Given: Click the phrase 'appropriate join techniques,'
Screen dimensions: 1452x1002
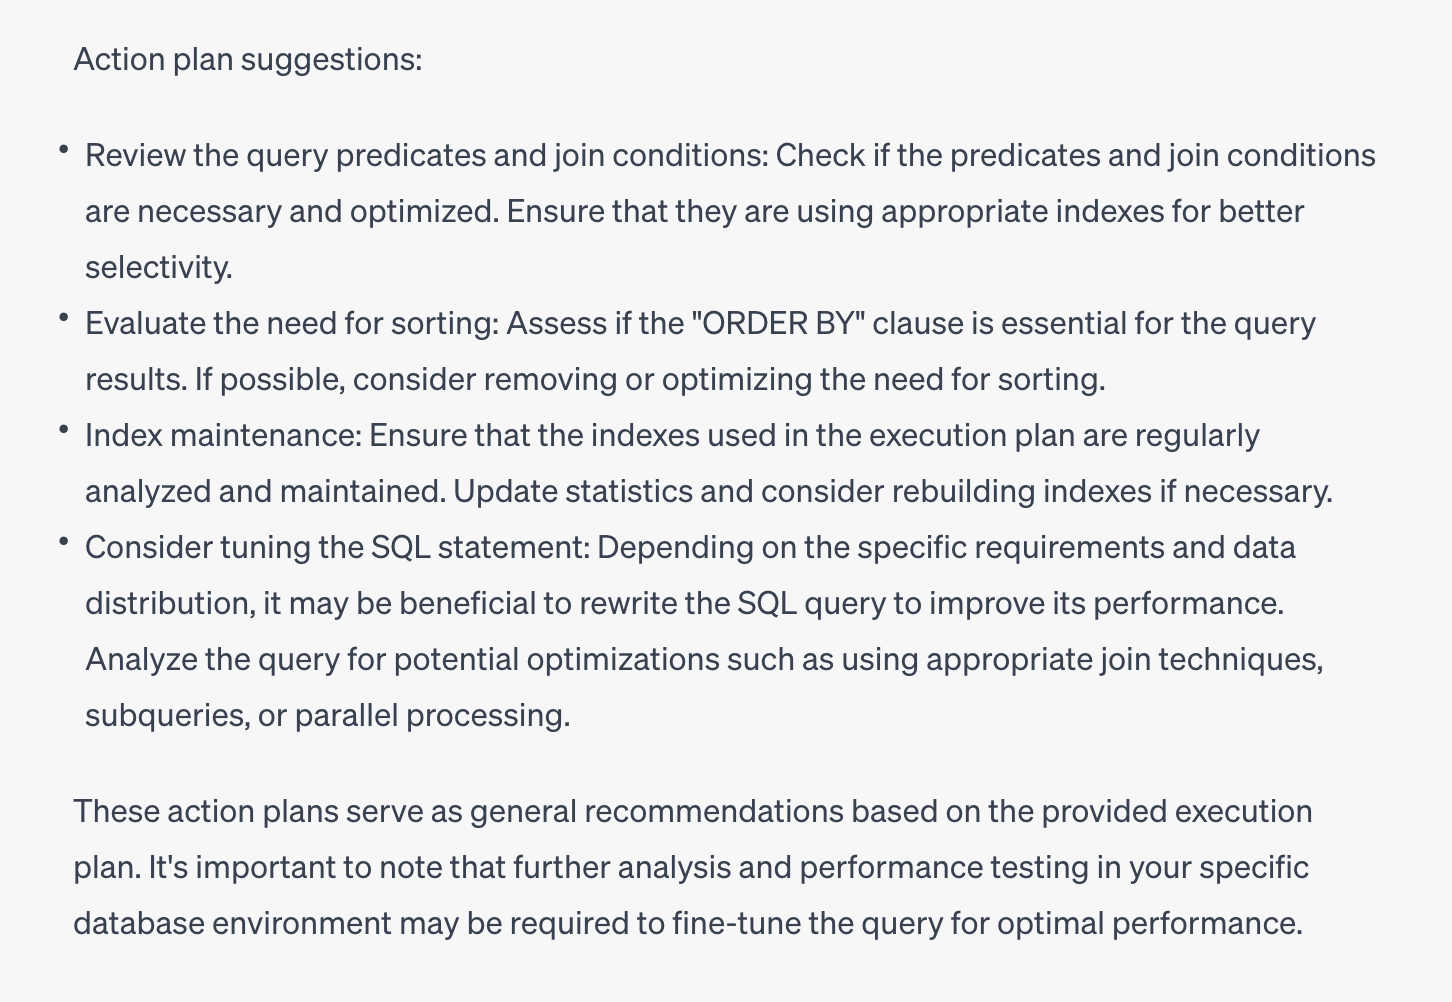Looking at the screenshot, I should point(1125,660).
